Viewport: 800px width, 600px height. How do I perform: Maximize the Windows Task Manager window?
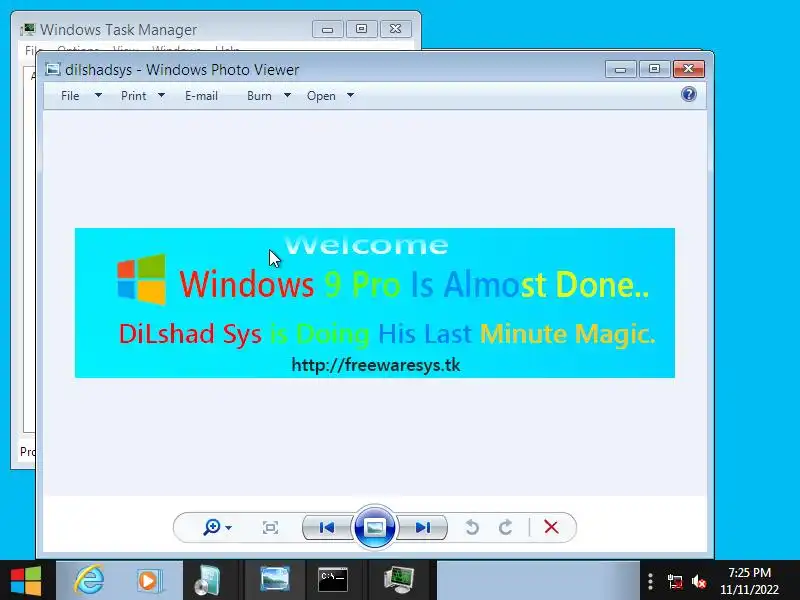point(361,29)
